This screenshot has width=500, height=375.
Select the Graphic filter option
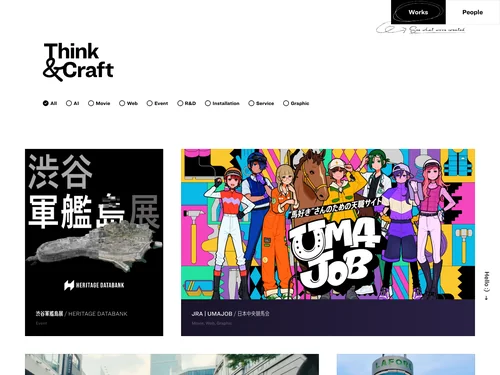[x=296, y=103]
